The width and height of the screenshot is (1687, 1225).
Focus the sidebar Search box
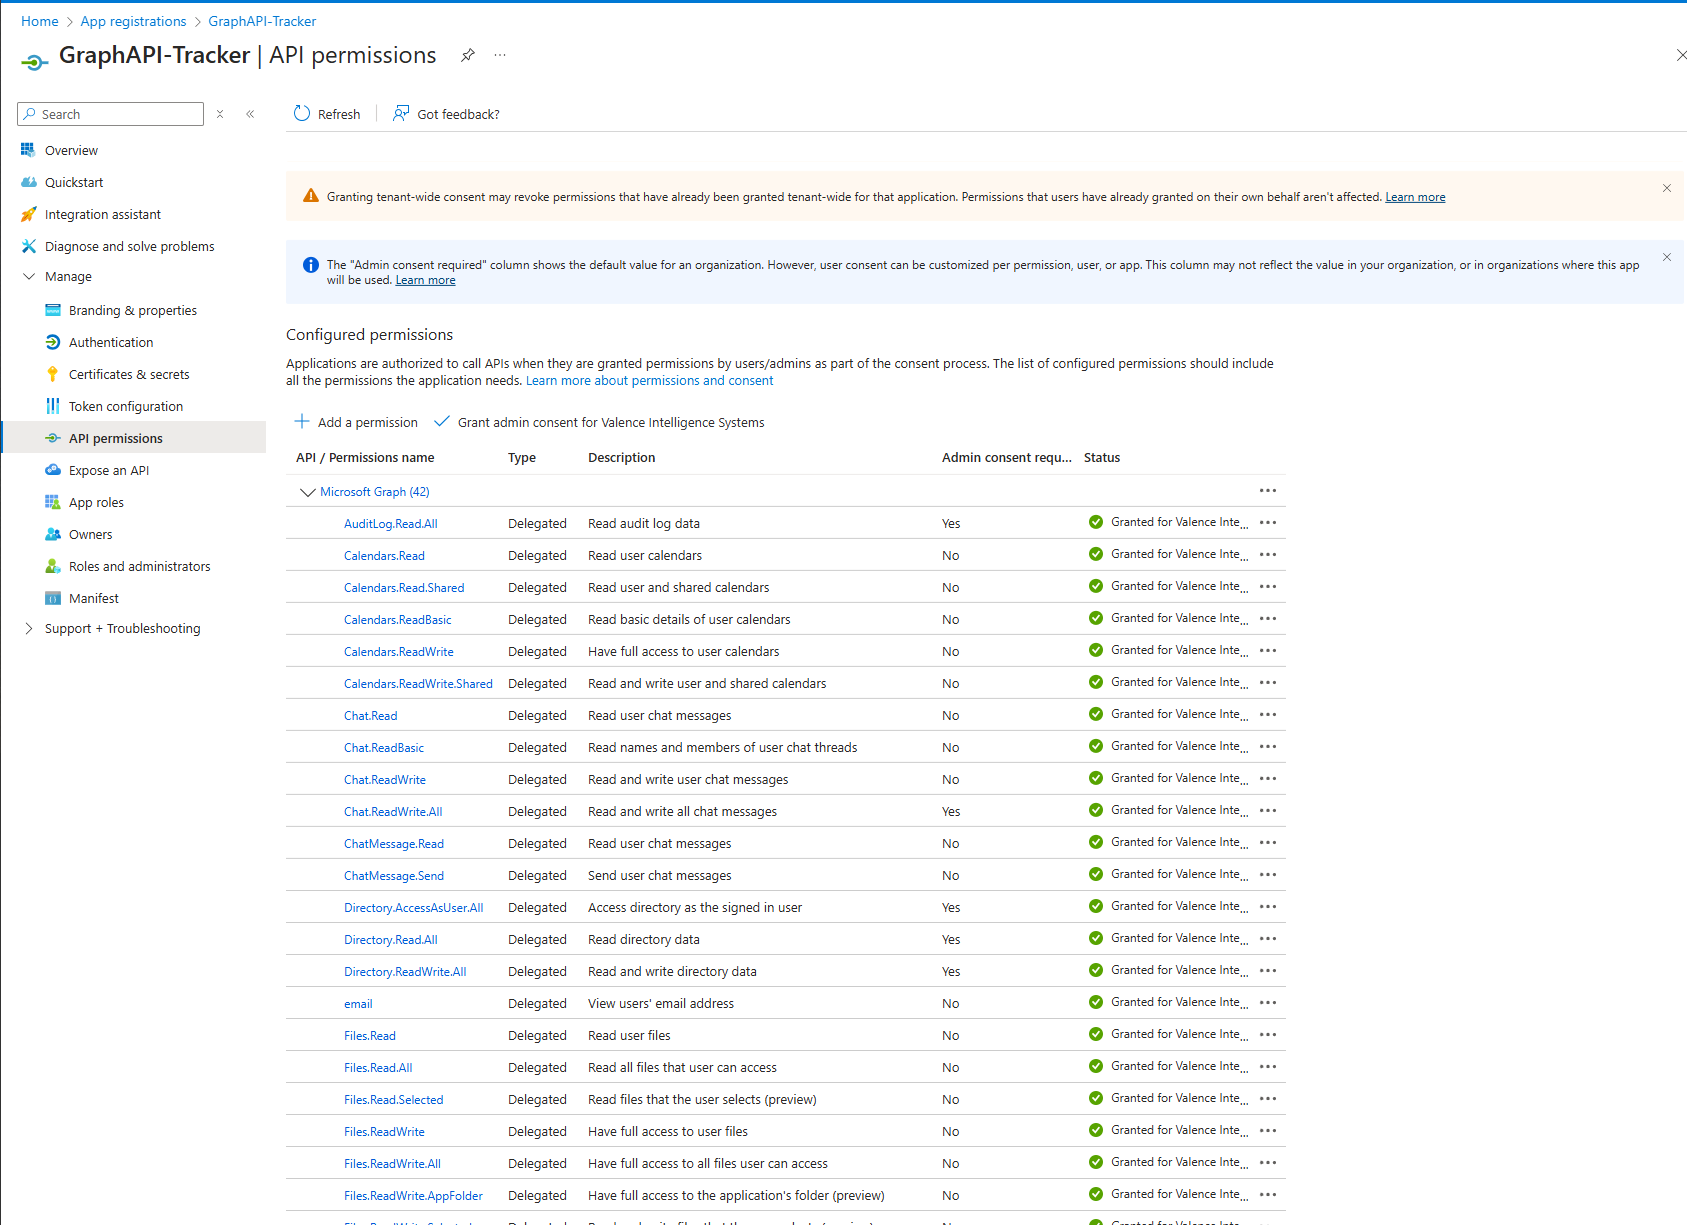110,114
